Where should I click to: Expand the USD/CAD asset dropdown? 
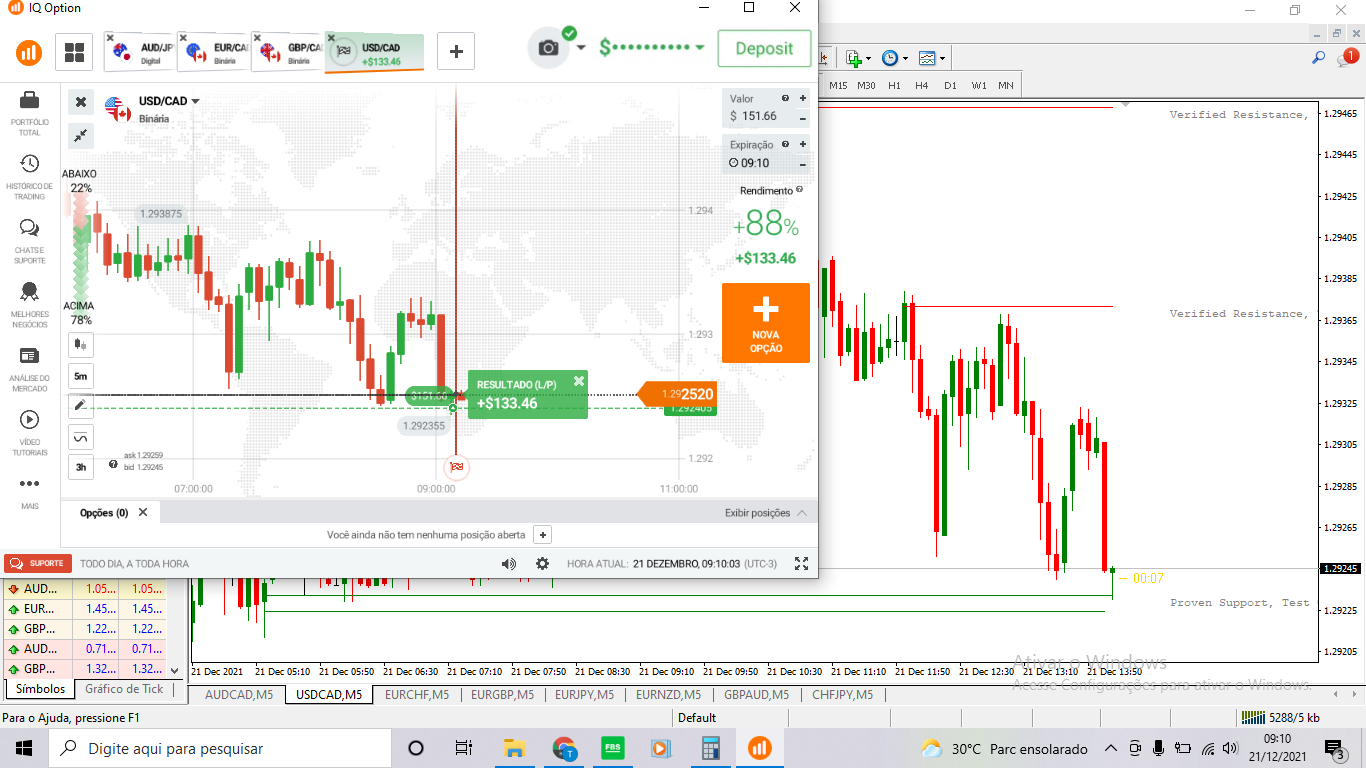tap(196, 101)
